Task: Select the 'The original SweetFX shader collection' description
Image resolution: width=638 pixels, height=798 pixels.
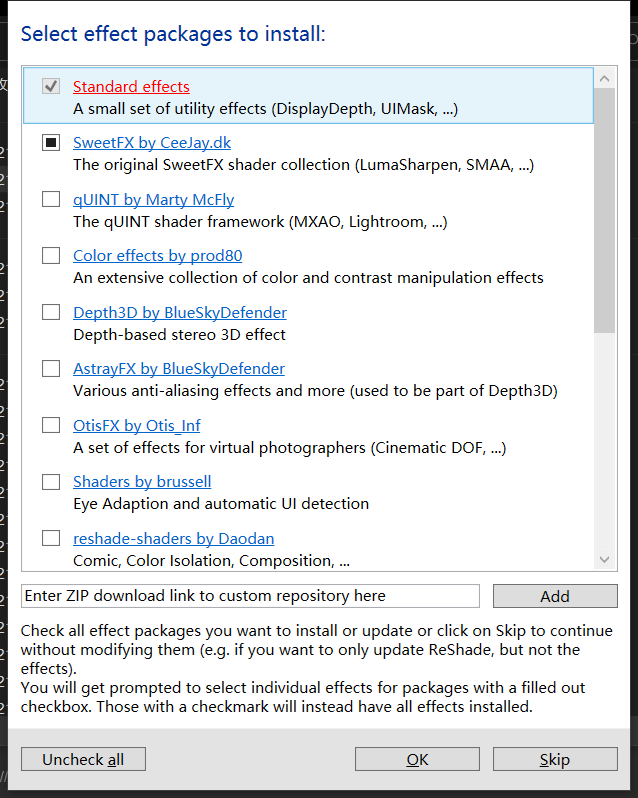Action: [x=303, y=165]
